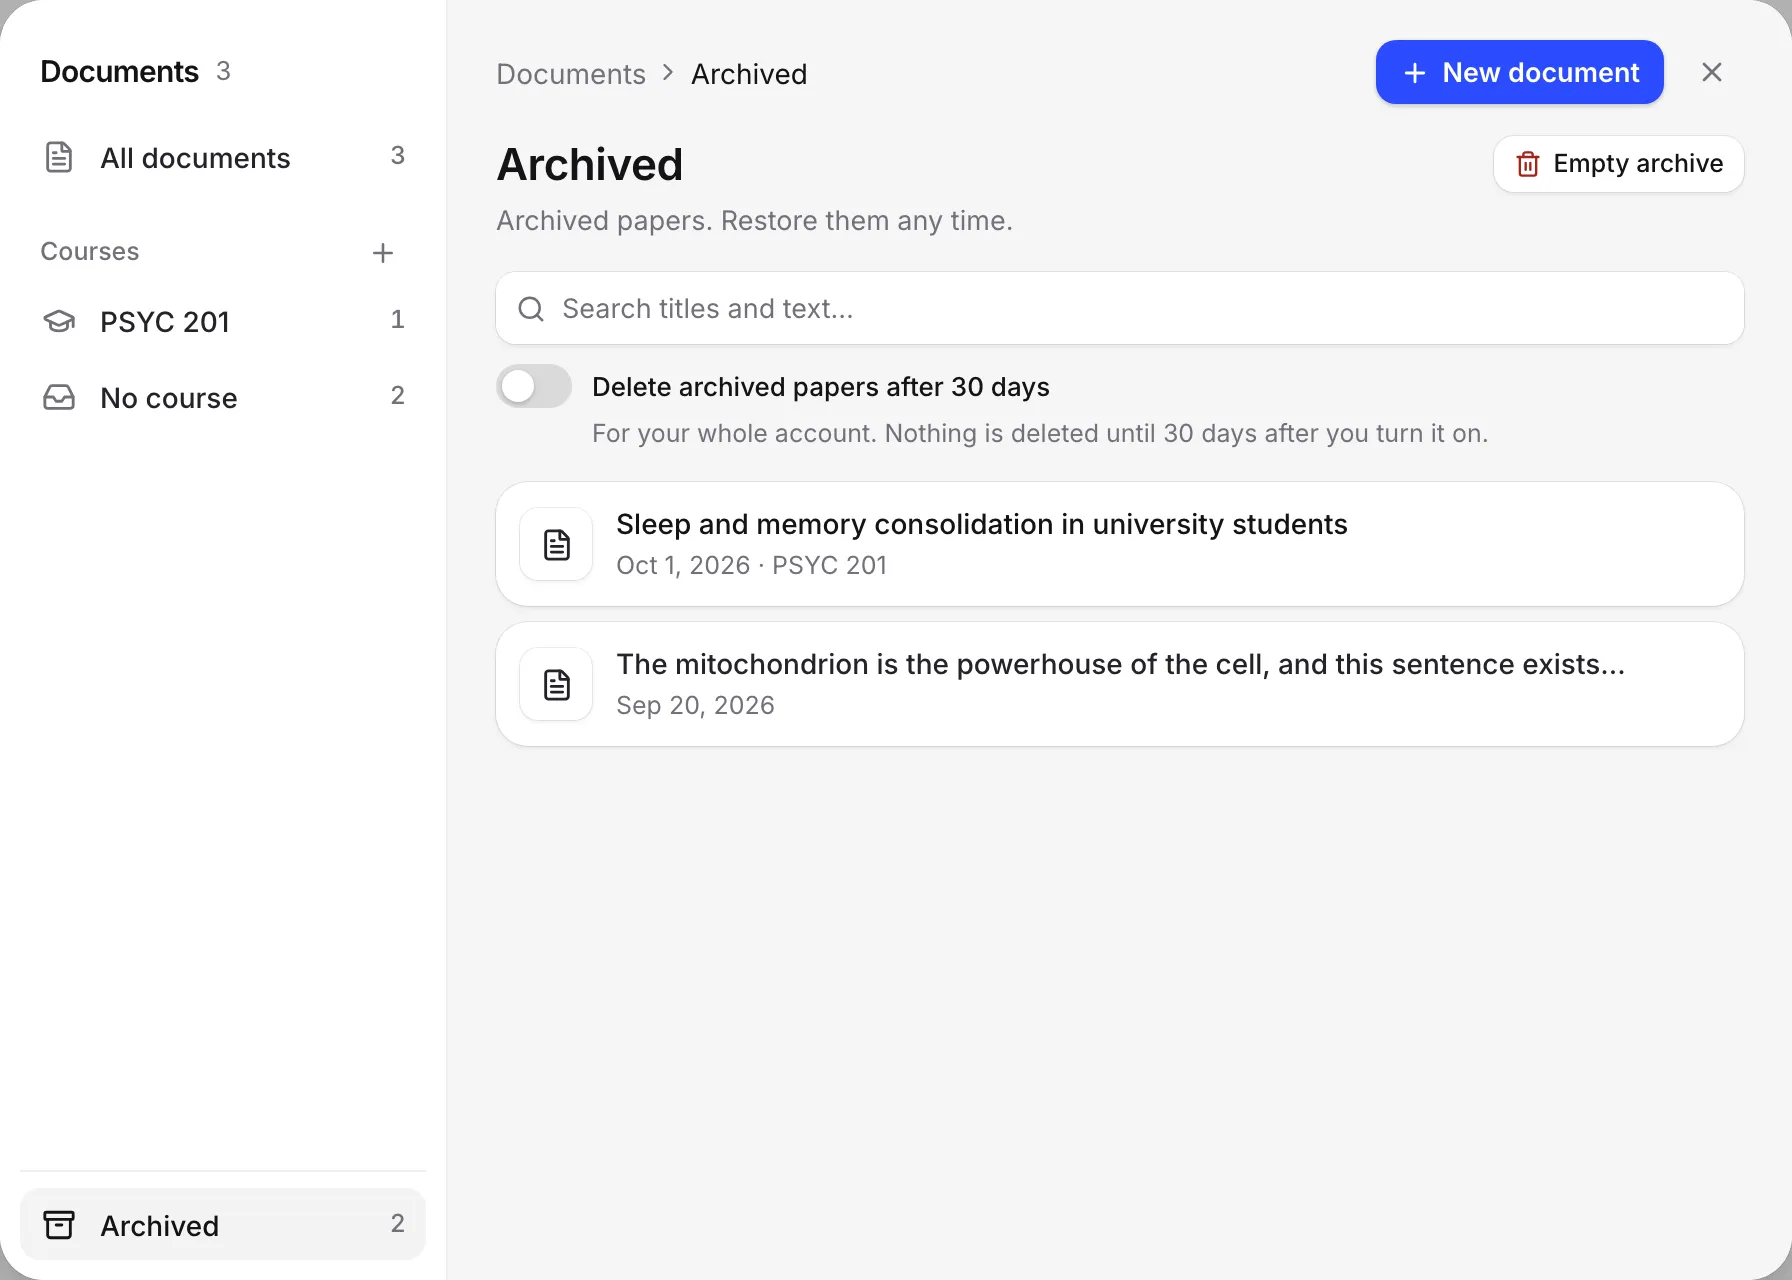
Task: Click the No course count 2
Action: click(398, 395)
